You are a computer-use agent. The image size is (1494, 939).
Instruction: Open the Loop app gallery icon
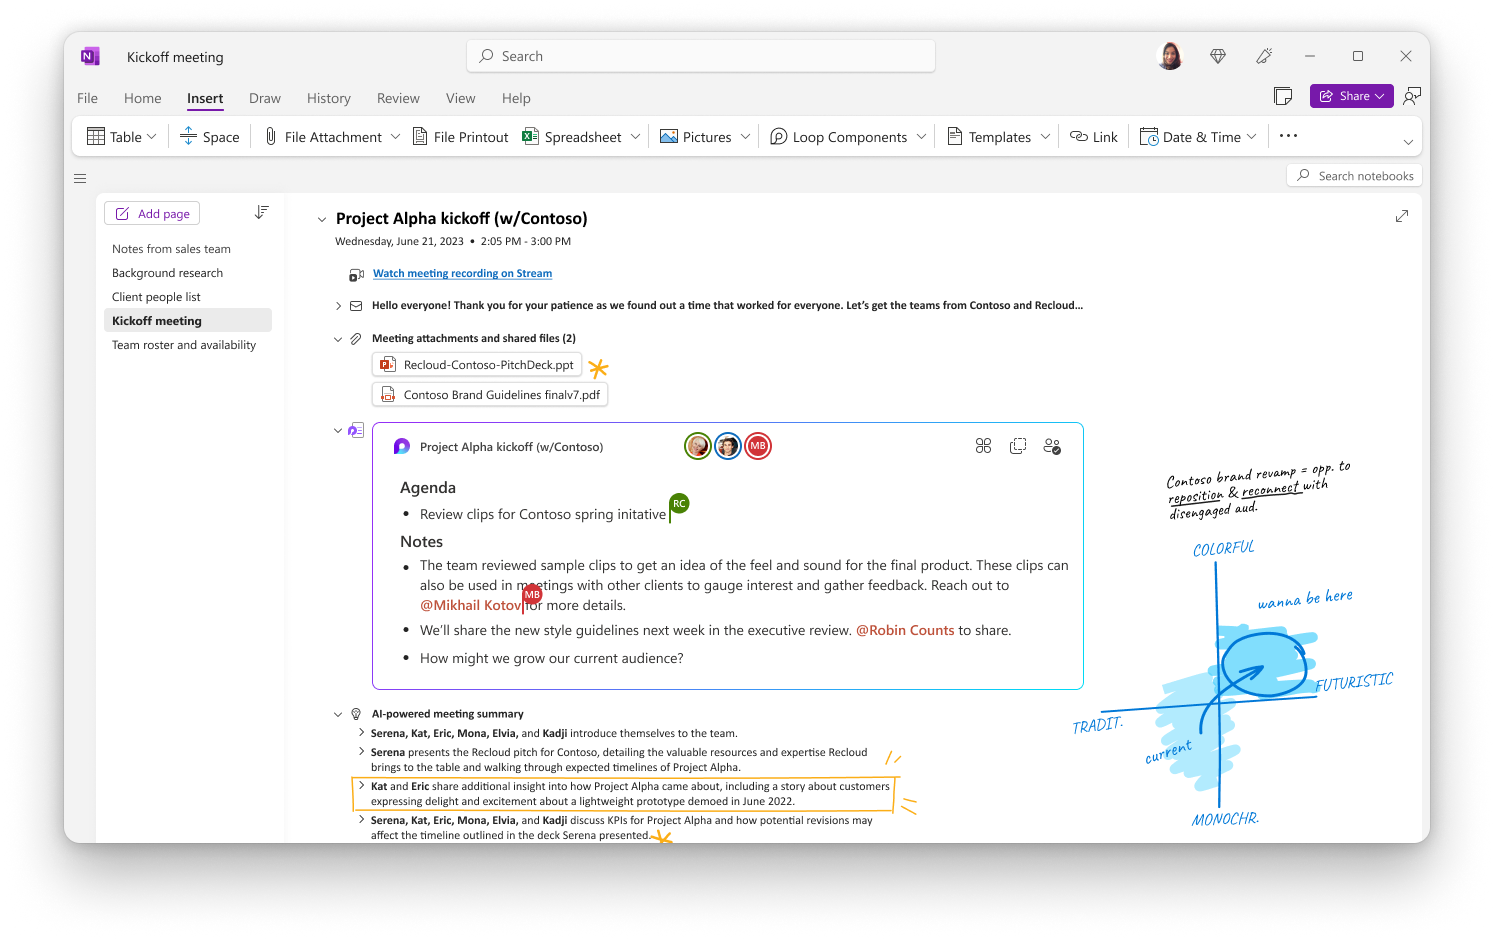(983, 446)
